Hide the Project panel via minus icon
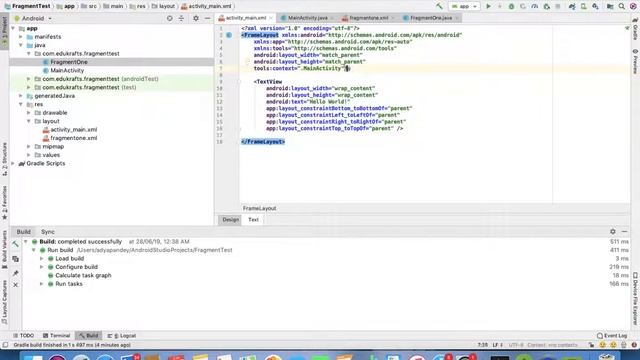Screen dimensions: 640x360 (207, 18)
